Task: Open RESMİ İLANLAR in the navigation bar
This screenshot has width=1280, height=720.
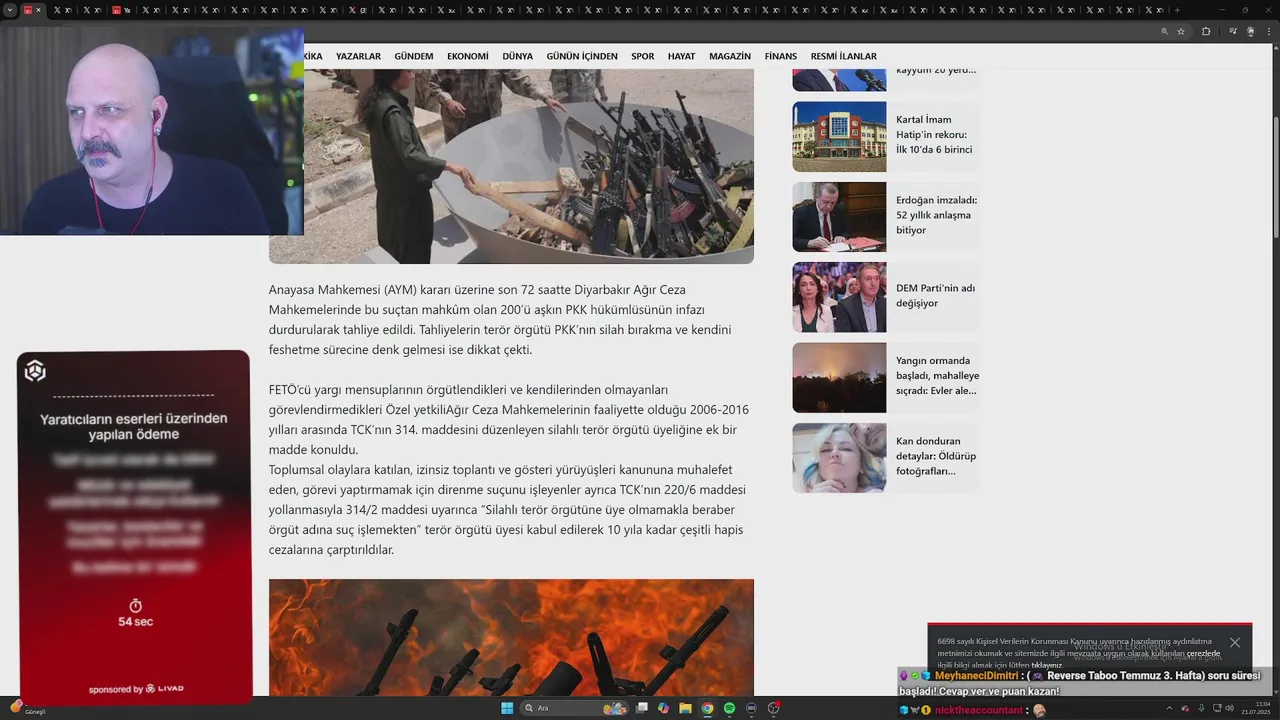Action: pos(844,56)
